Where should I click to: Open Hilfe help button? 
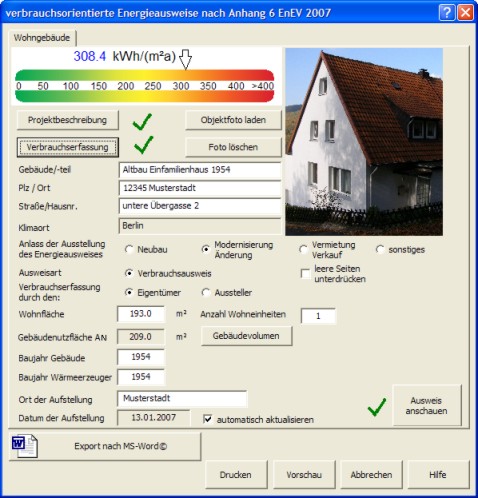click(x=438, y=475)
